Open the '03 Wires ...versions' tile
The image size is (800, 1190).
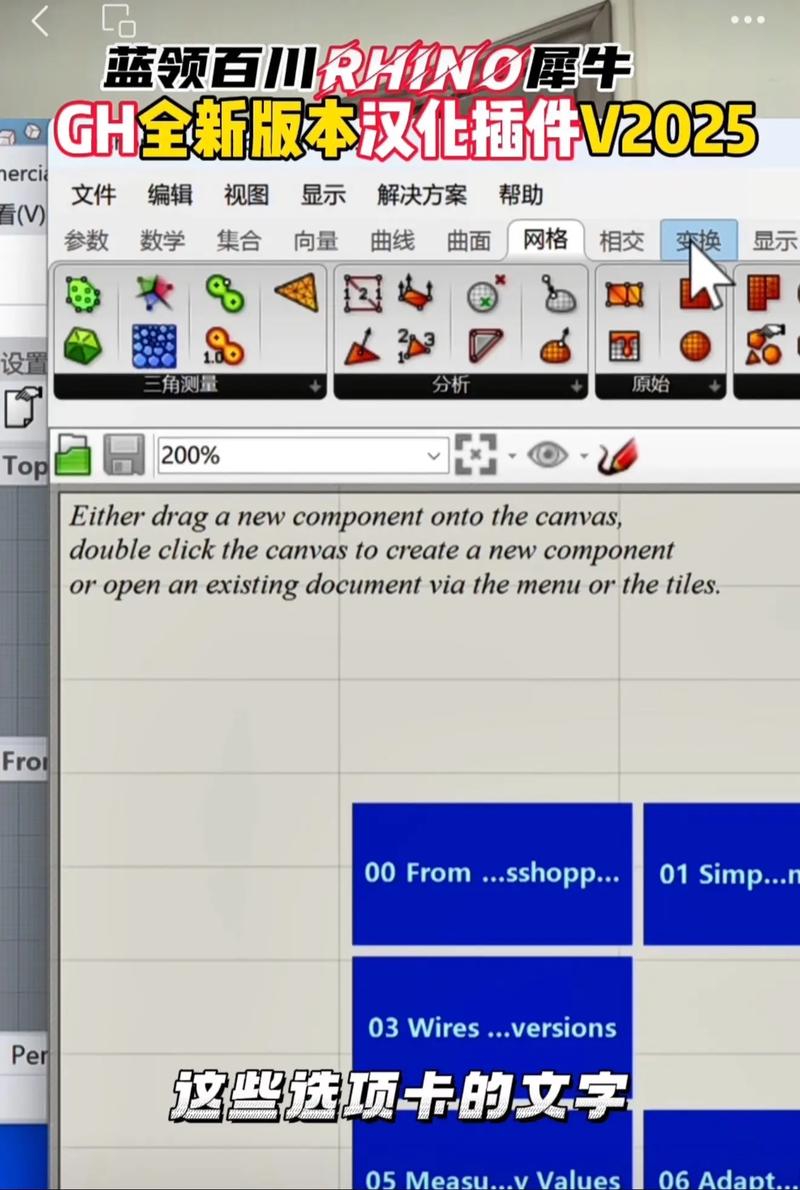tap(492, 1028)
